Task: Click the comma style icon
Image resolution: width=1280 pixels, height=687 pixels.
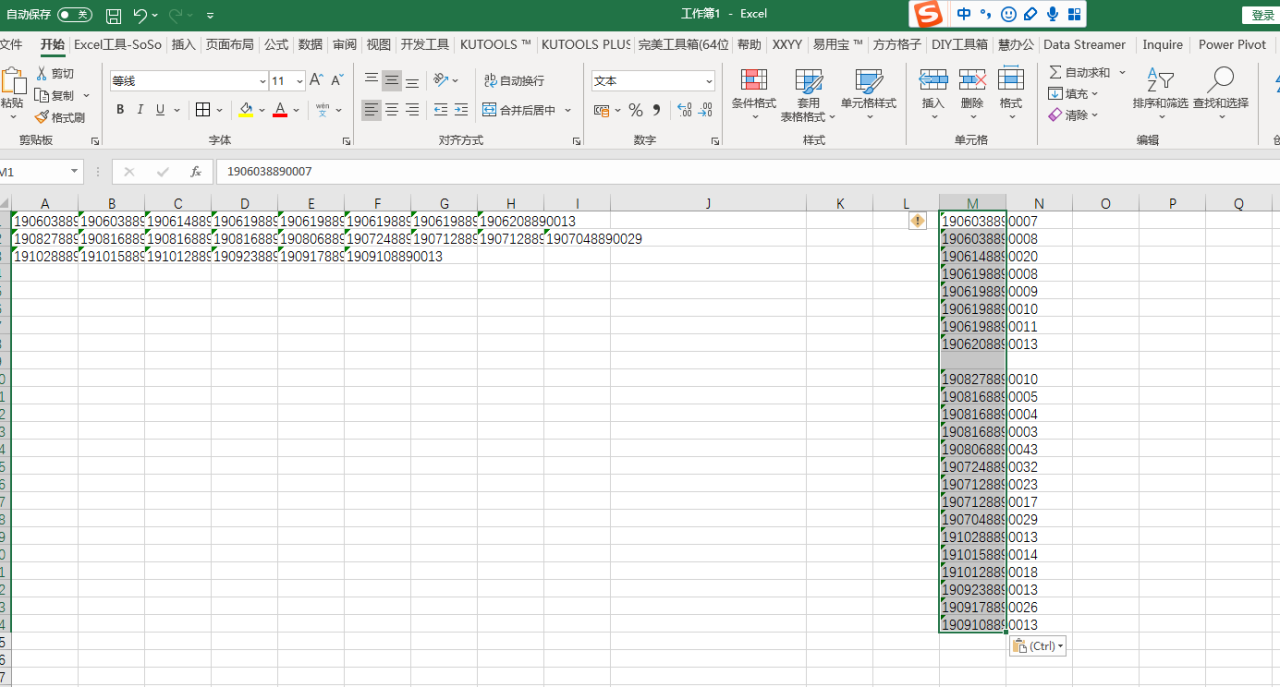Action: click(657, 110)
